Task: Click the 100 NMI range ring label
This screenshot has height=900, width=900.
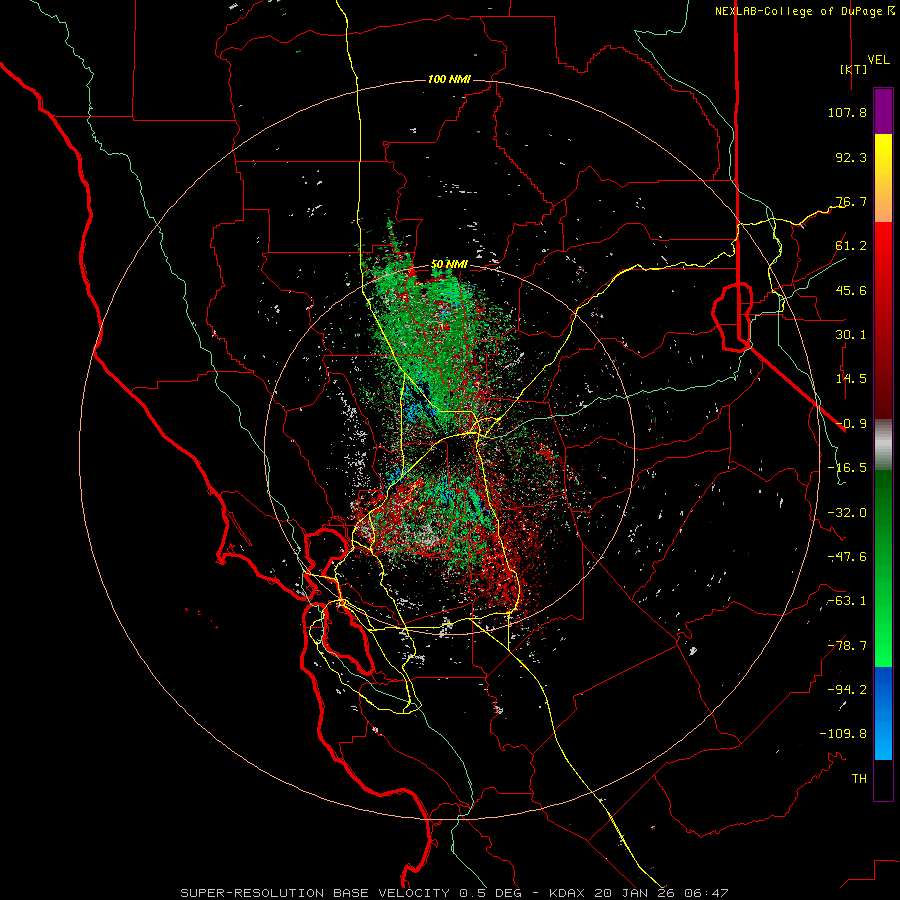Action: (x=449, y=79)
